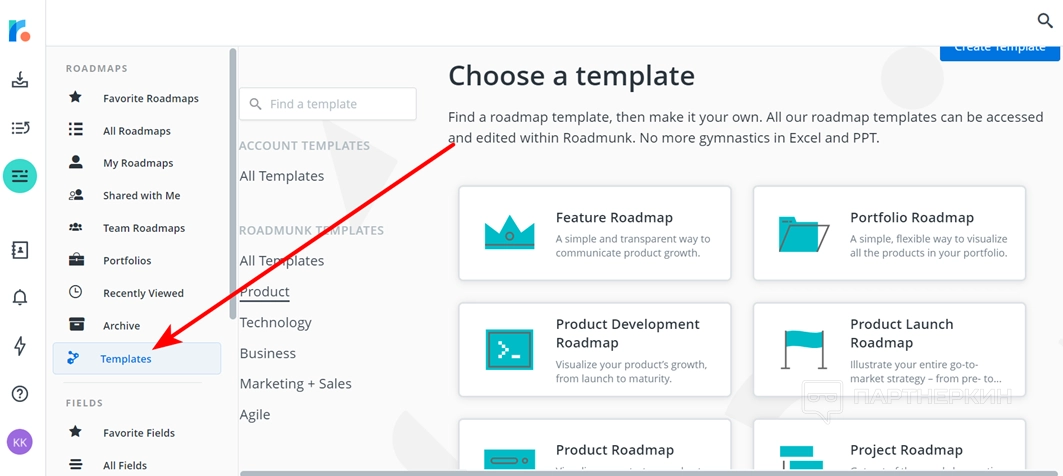Image resolution: width=1063 pixels, height=476 pixels.
Task: Click the lightning bolt icon in left rail
Action: 20,346
